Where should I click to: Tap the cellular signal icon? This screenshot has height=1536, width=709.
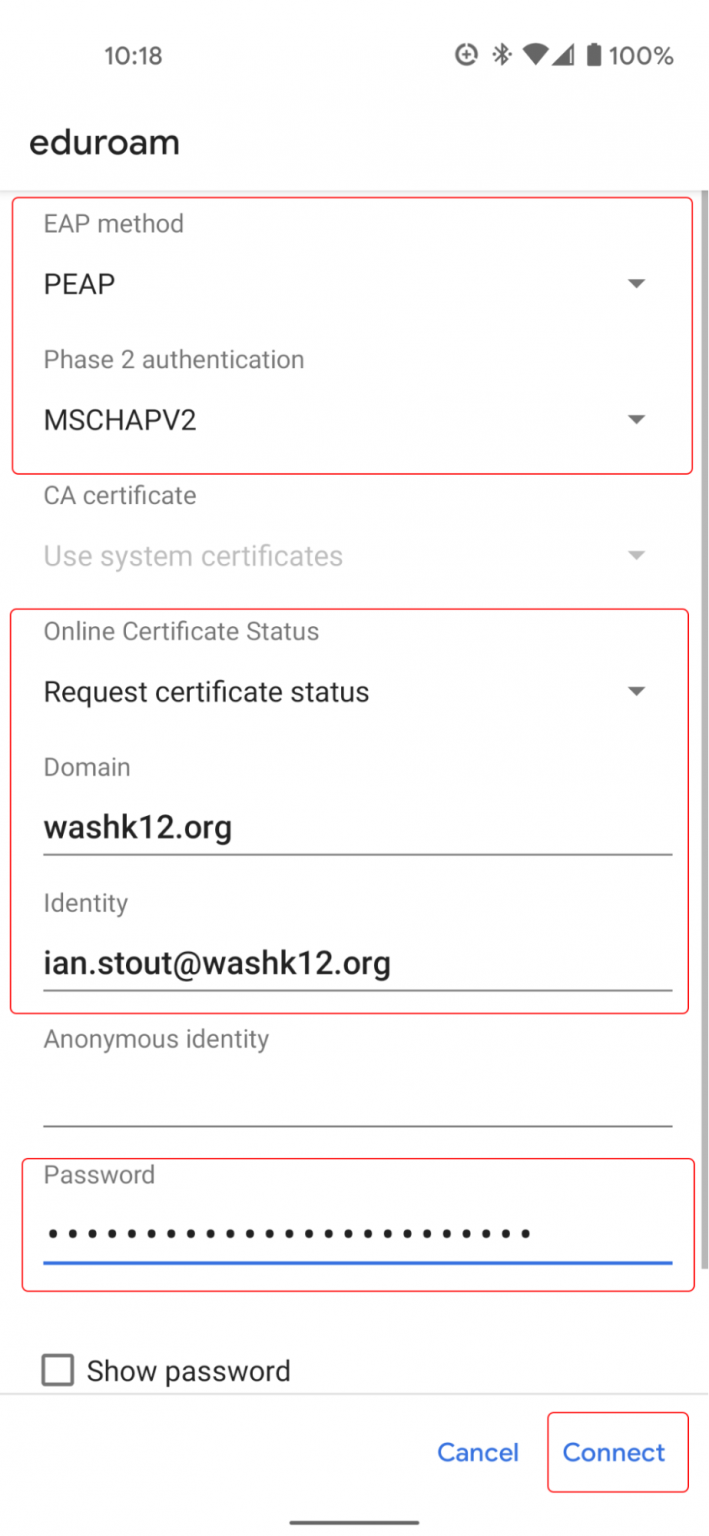pyautogui.click(x=563, y=55)
